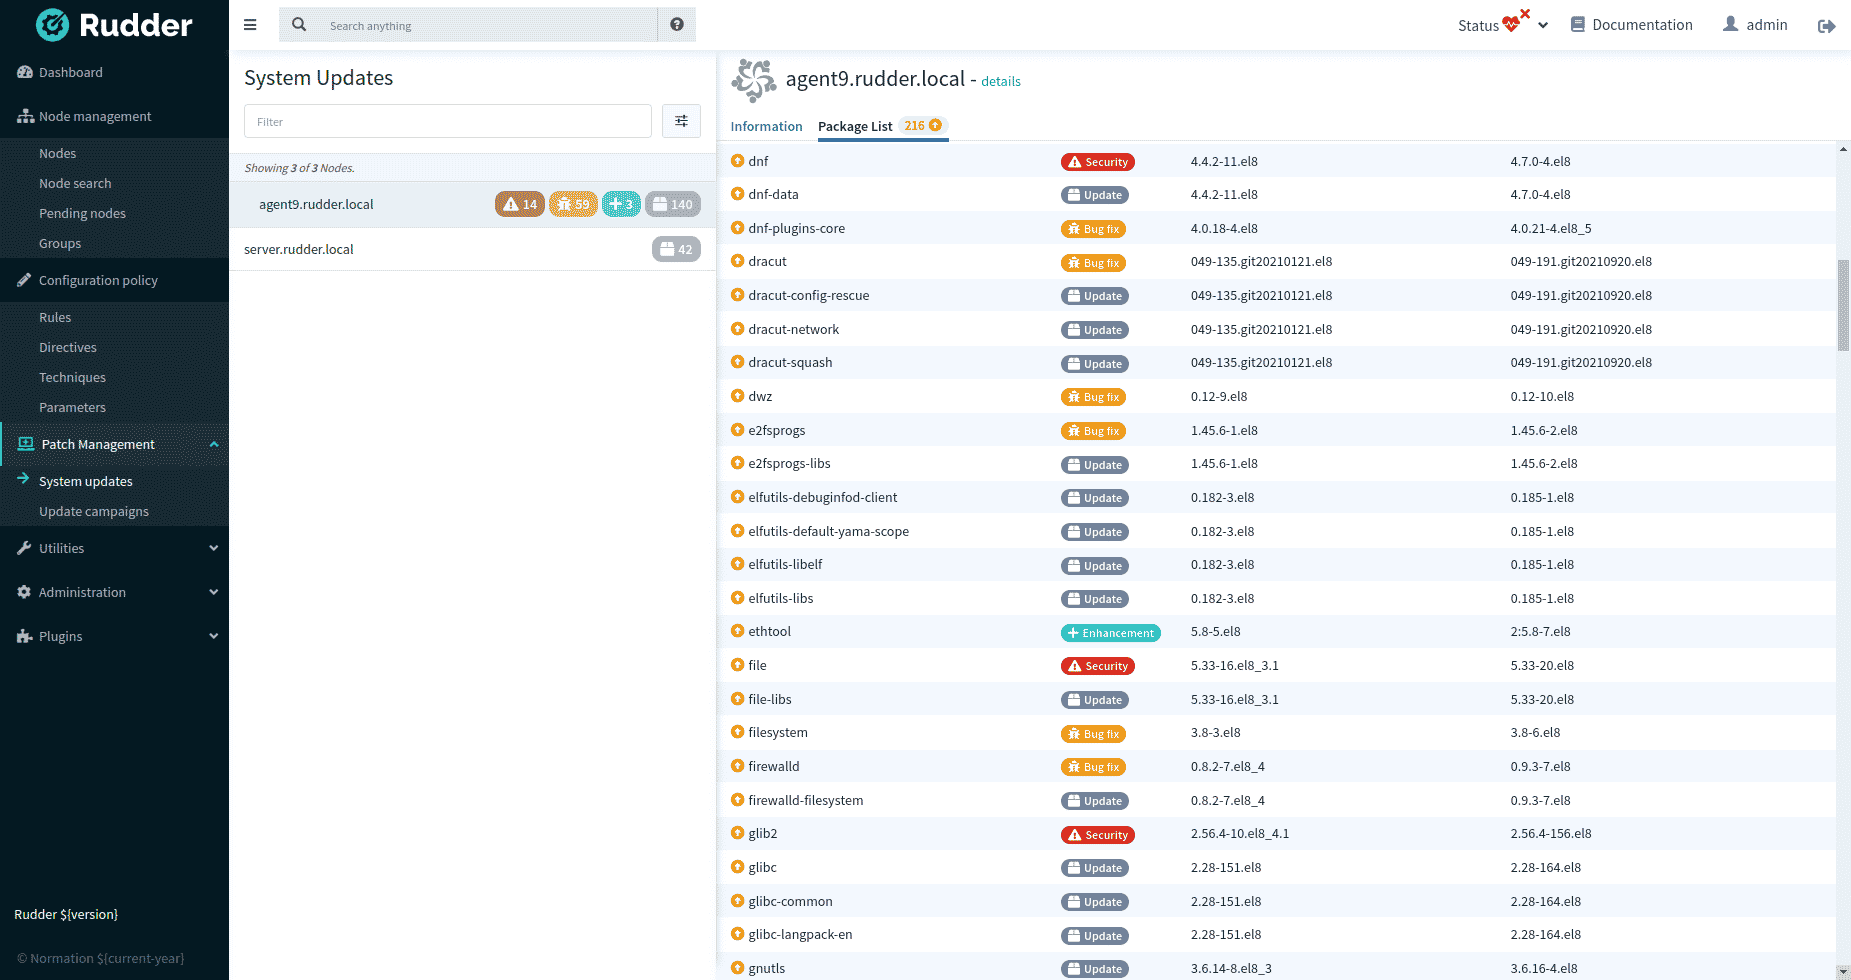Click the Search anything field
The height and width of the screenshot is (980, 1851).
[487, 25]
